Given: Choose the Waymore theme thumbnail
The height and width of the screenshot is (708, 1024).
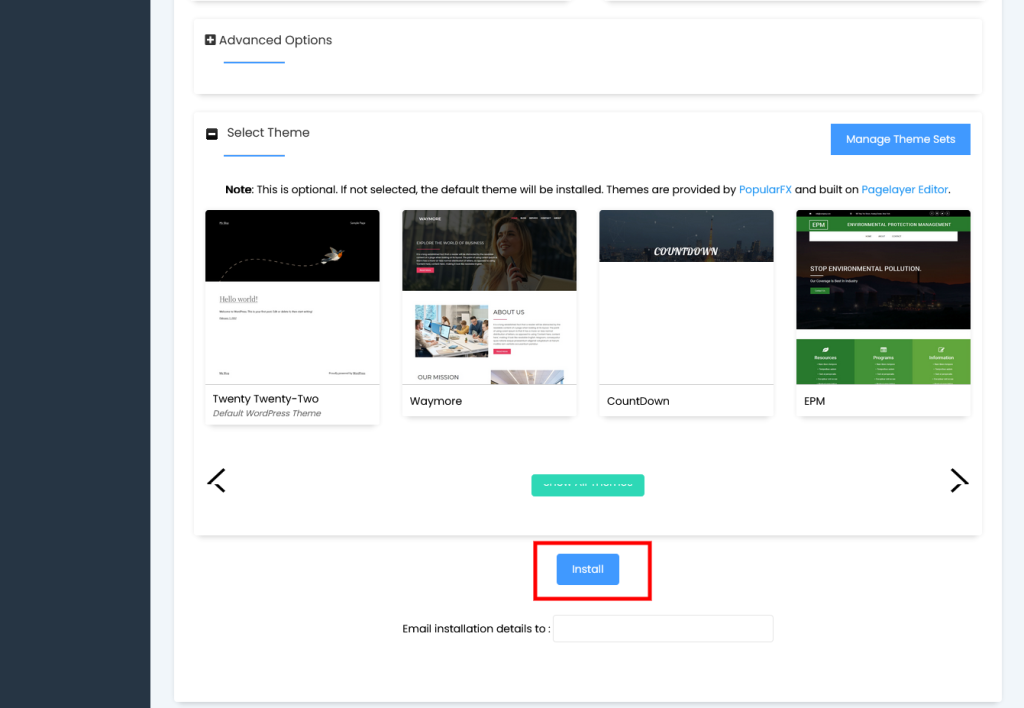Looking at the screenshot, I should click(x=489, y=297).
